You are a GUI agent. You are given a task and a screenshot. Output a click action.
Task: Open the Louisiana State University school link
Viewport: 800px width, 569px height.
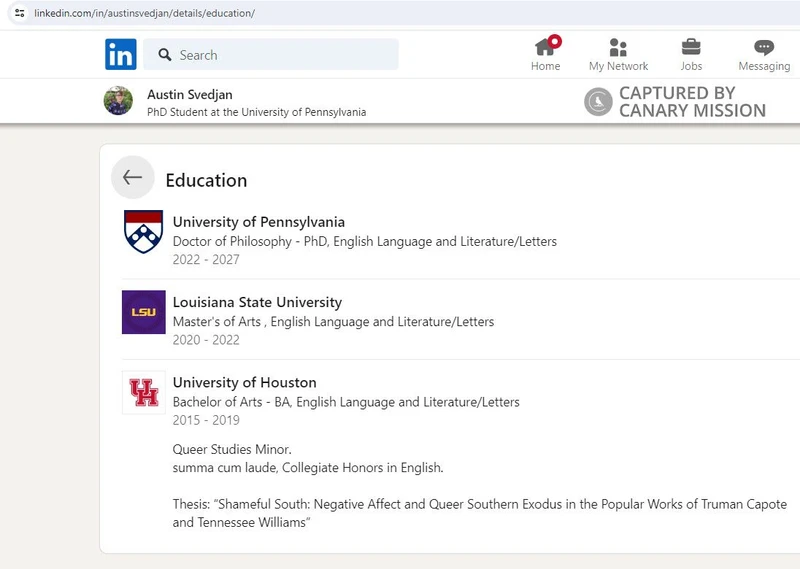tap(257, 302)
